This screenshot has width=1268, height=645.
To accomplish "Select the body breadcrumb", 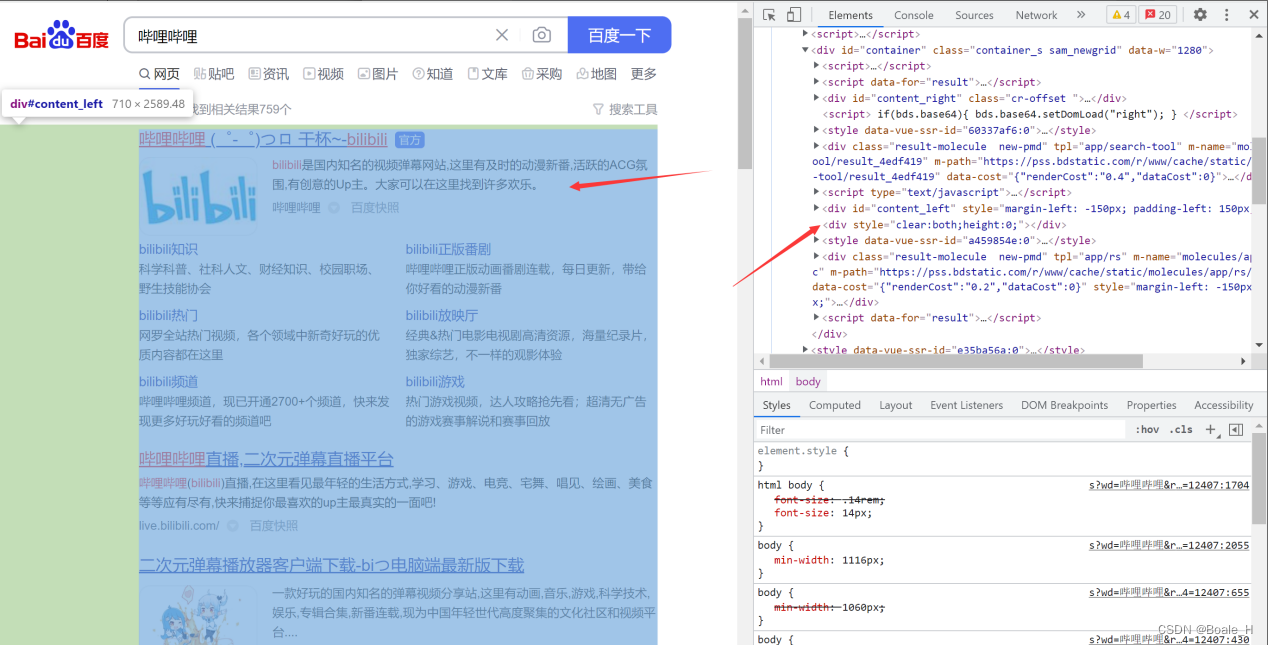I will (x=808, y=381).
